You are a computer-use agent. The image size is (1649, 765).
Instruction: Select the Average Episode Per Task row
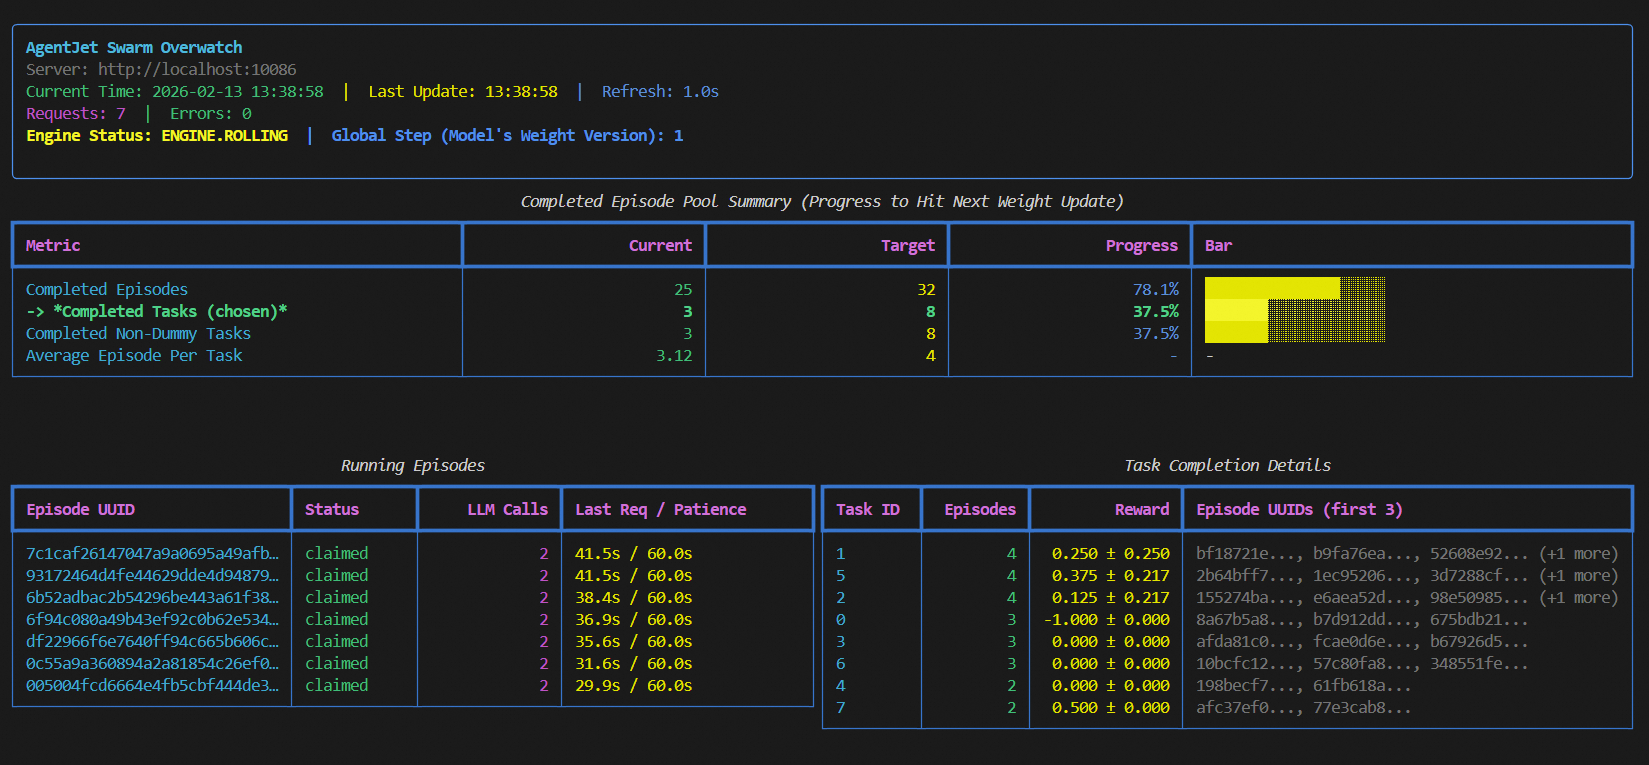click(134, 356)
